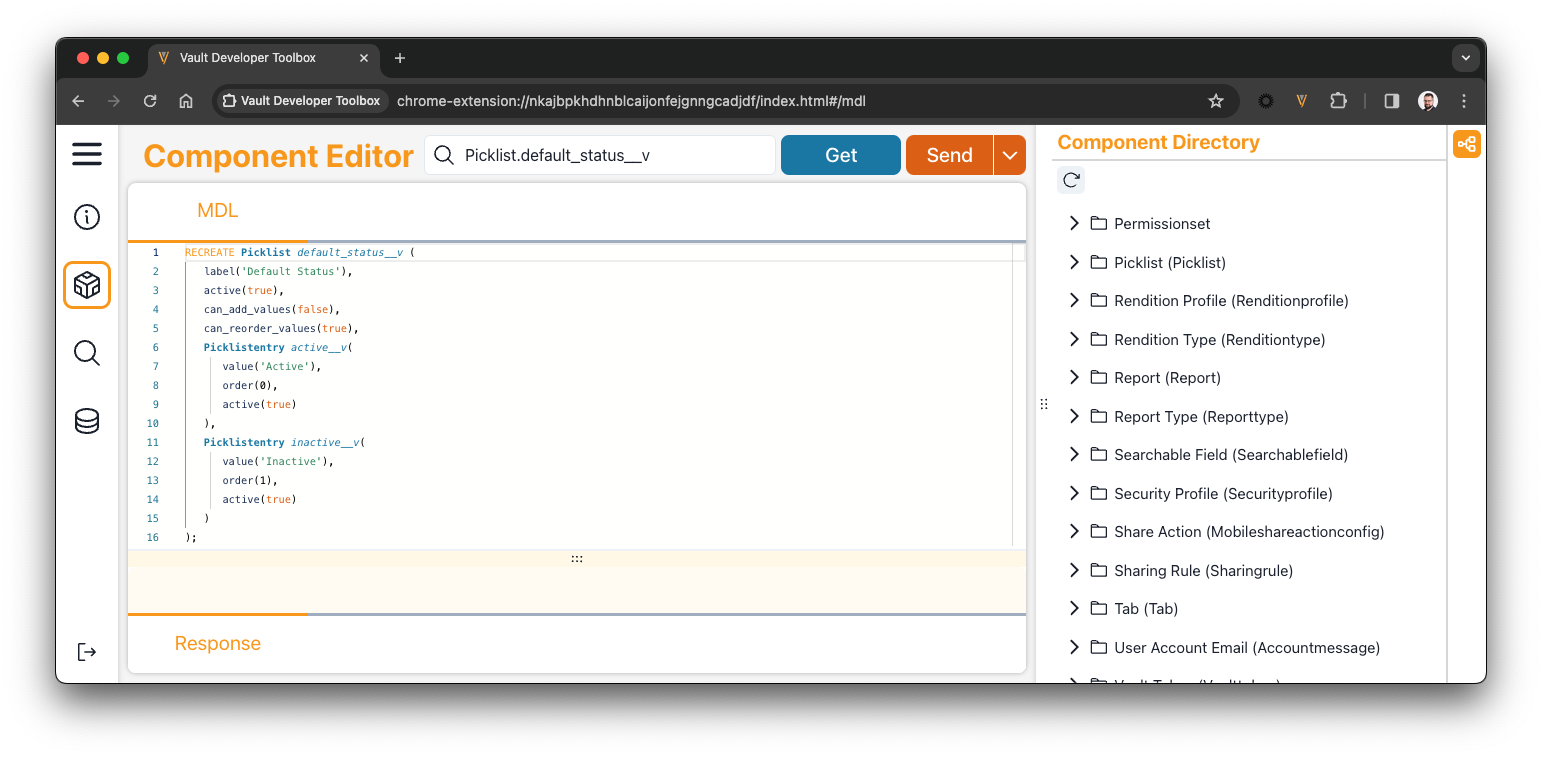Image resolution: width=1542 pixels, height=757 pixels.
Task: Toggle the browser side panel
Action: [1391, 101]
